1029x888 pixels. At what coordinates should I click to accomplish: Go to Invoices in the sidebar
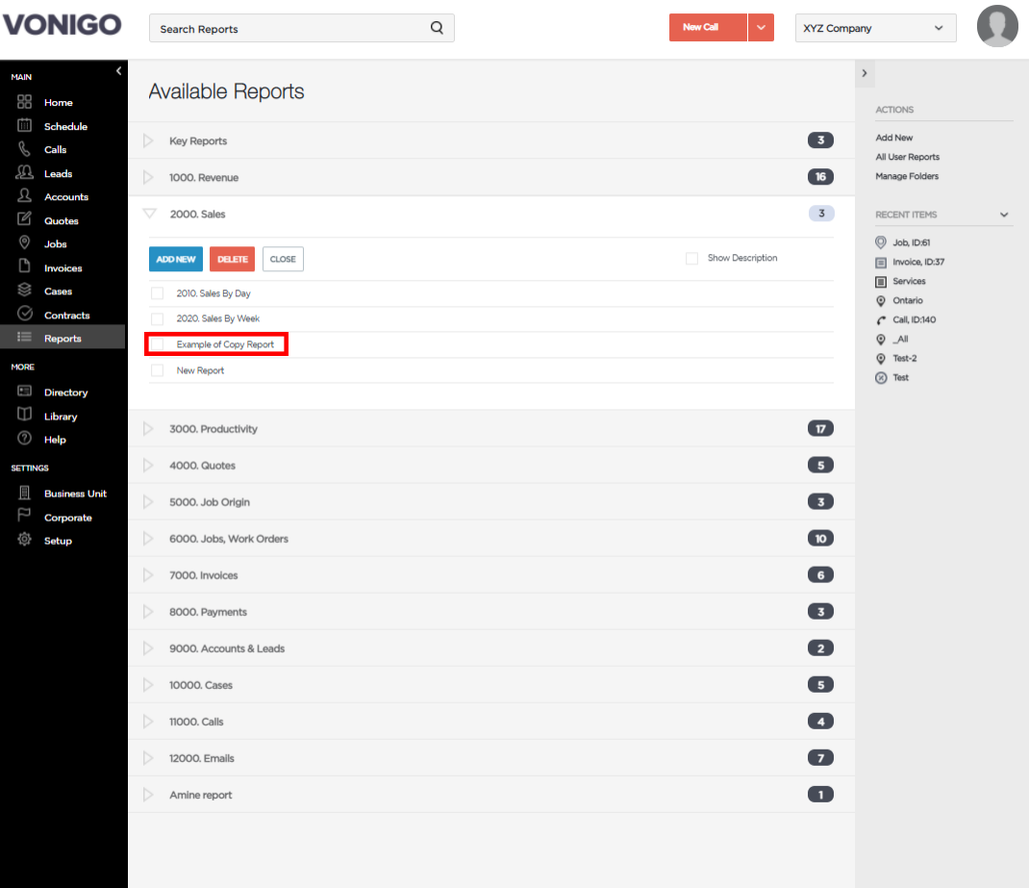(63, 268)
